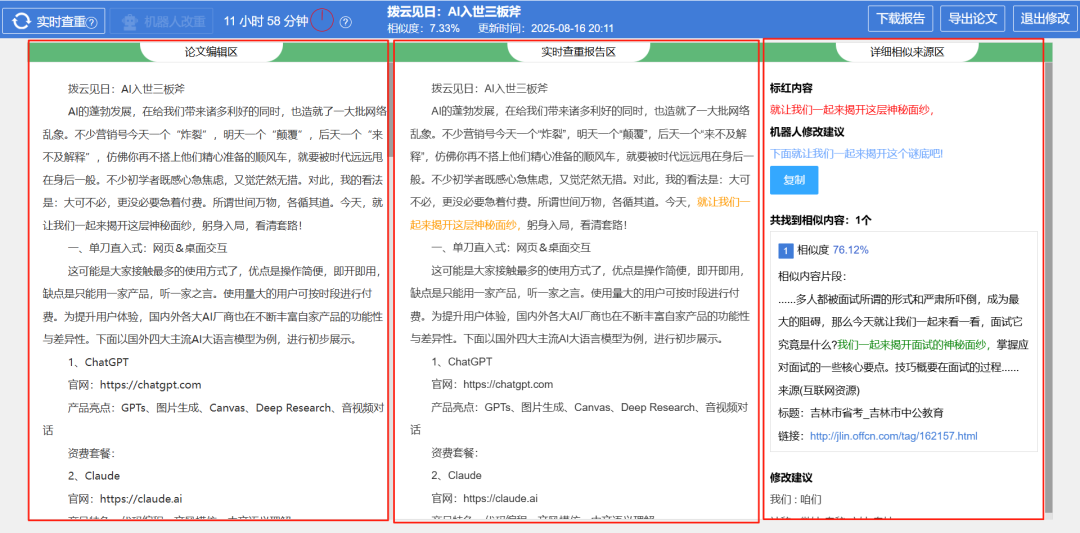The width and height of the screenshot is (1080, 533).
Task: Select the 论文编辑区 panel tab
Action: 209,52
